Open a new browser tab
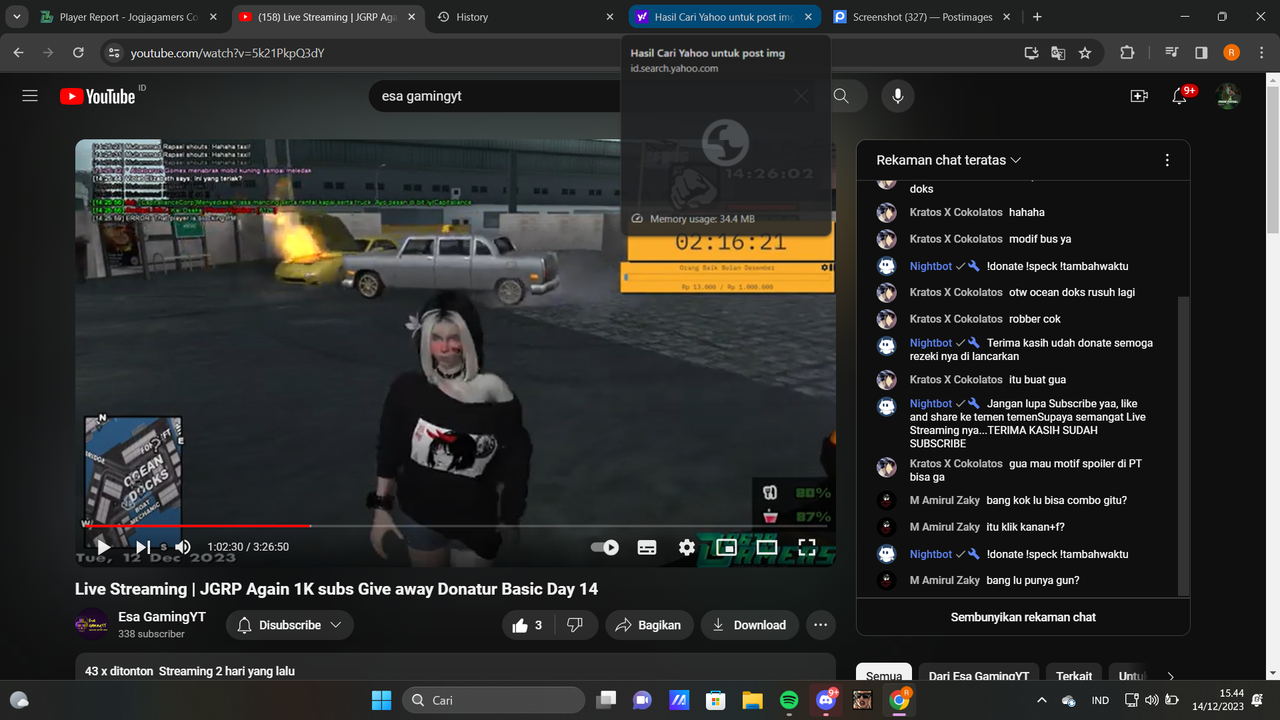Screen dimensions: 1280x720 (x=1037, y=17)
